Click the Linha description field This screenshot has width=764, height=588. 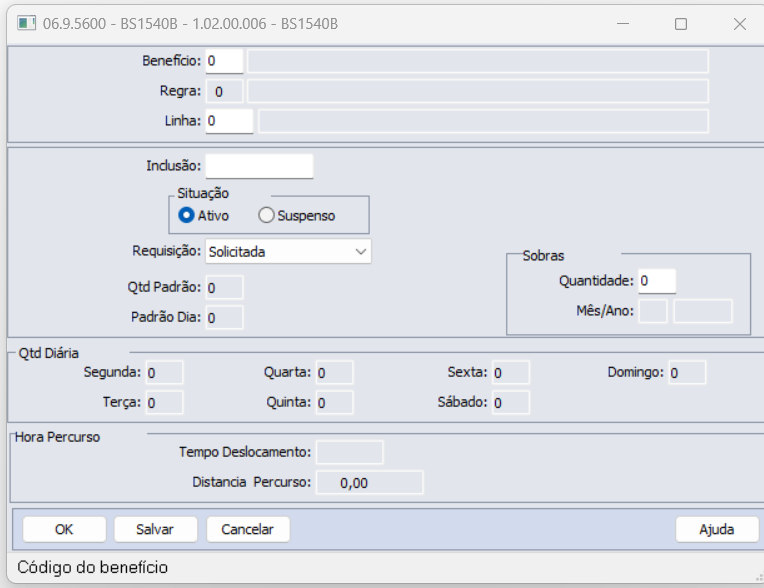coord(483,121)
